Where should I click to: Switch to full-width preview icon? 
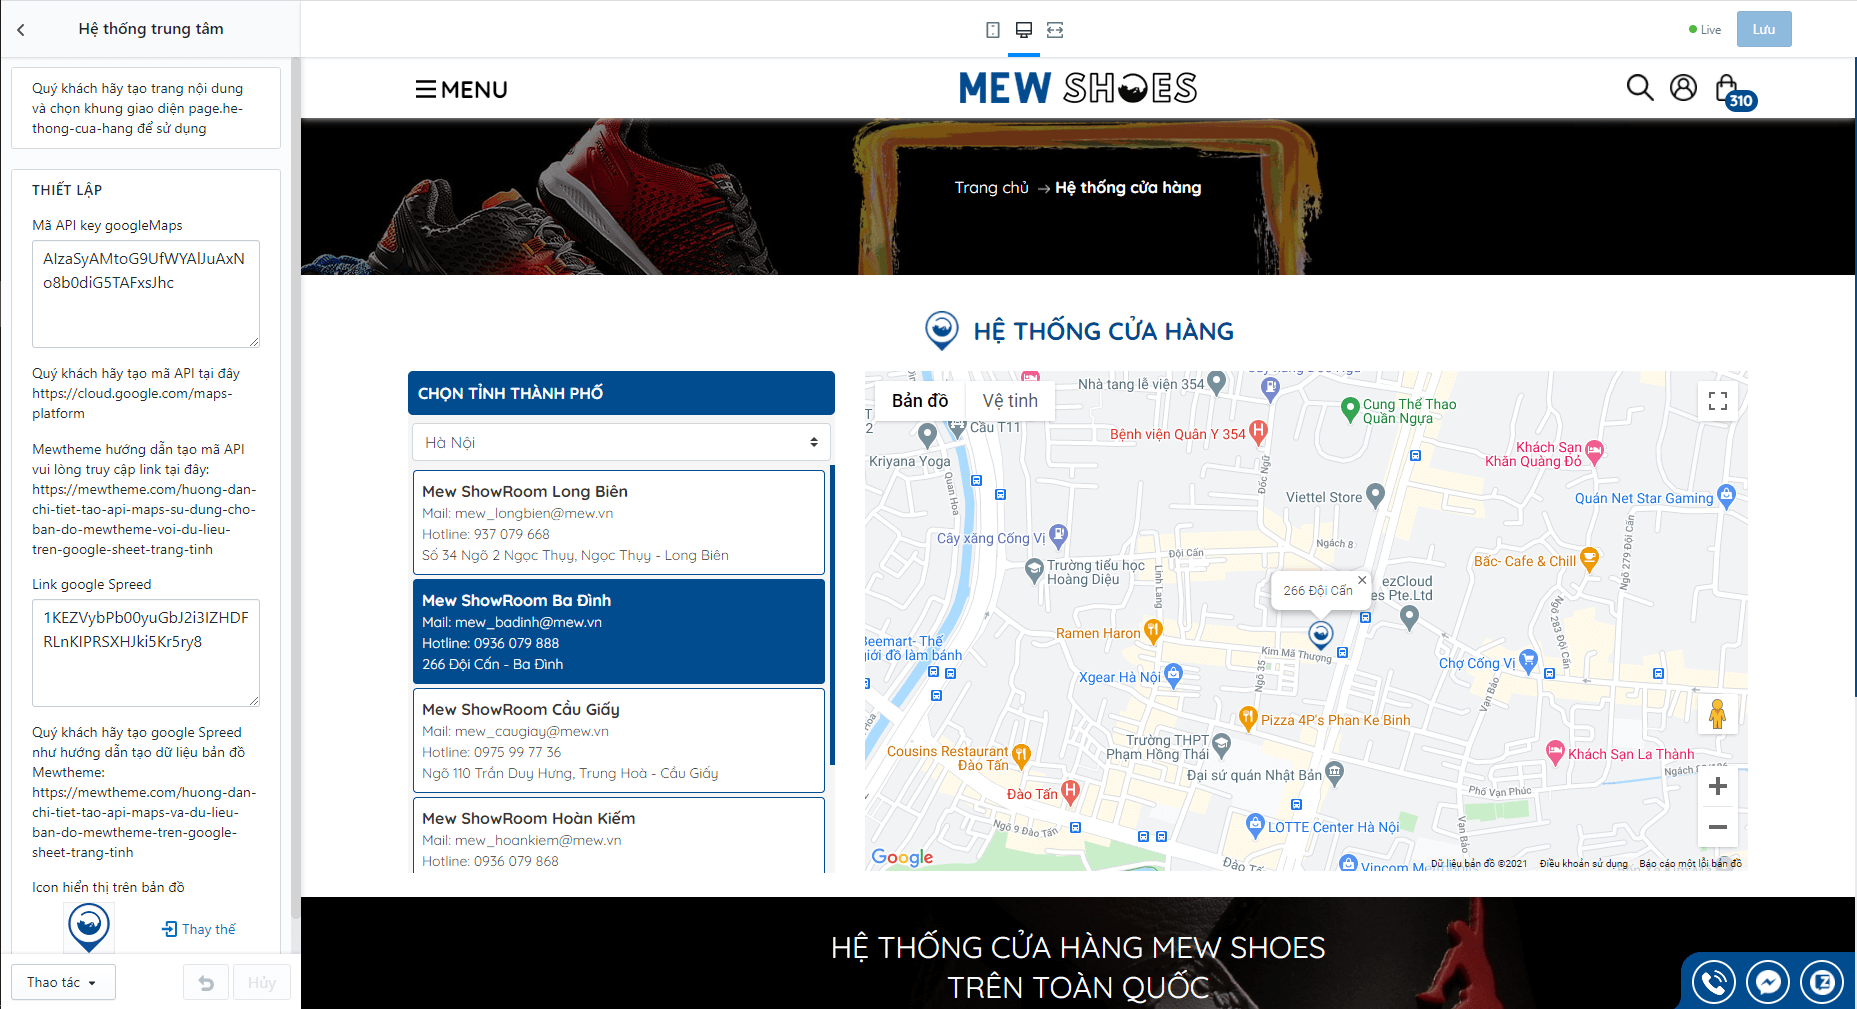coord(1055,30)
